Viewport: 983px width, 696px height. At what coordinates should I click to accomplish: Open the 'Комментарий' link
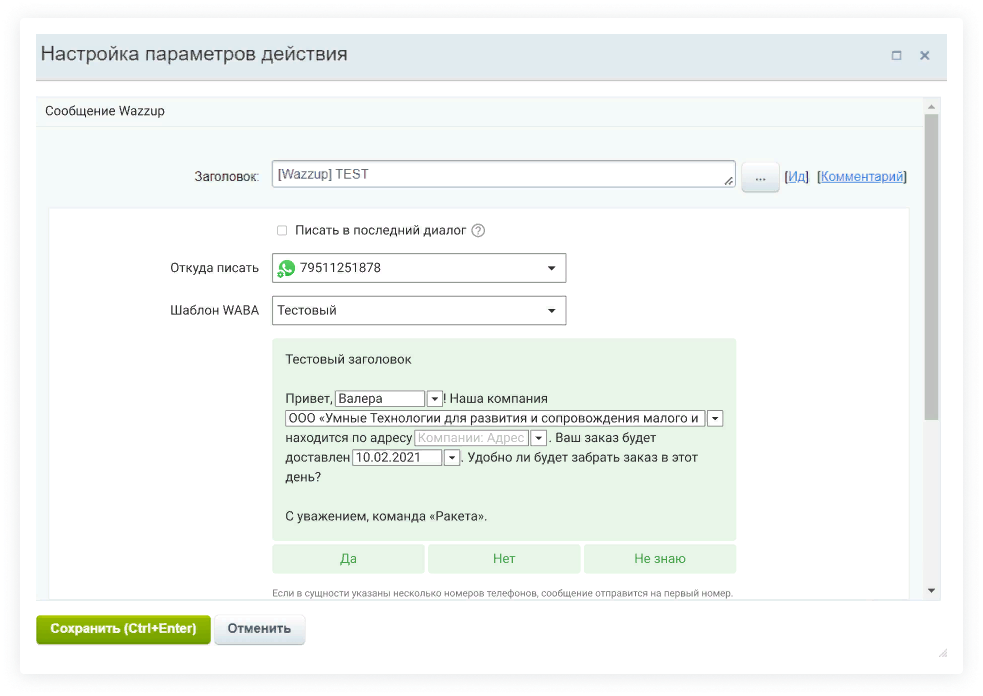861,177
